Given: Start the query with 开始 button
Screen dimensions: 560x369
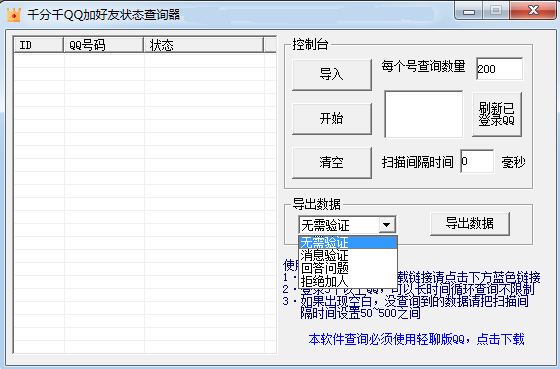Looking at the screenshot, I should [332, 119].
